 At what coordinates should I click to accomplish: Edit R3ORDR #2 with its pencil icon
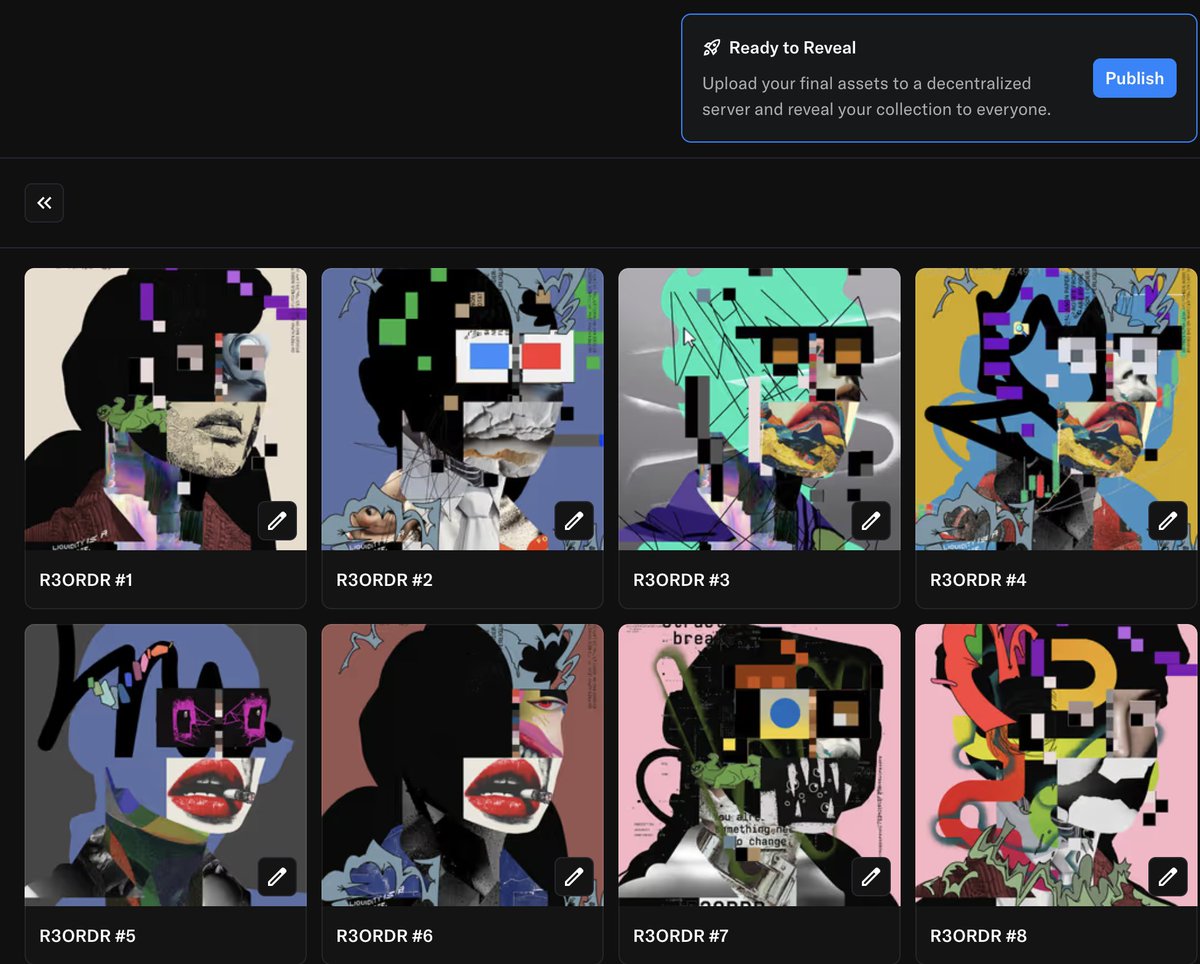tap(574, 521)
